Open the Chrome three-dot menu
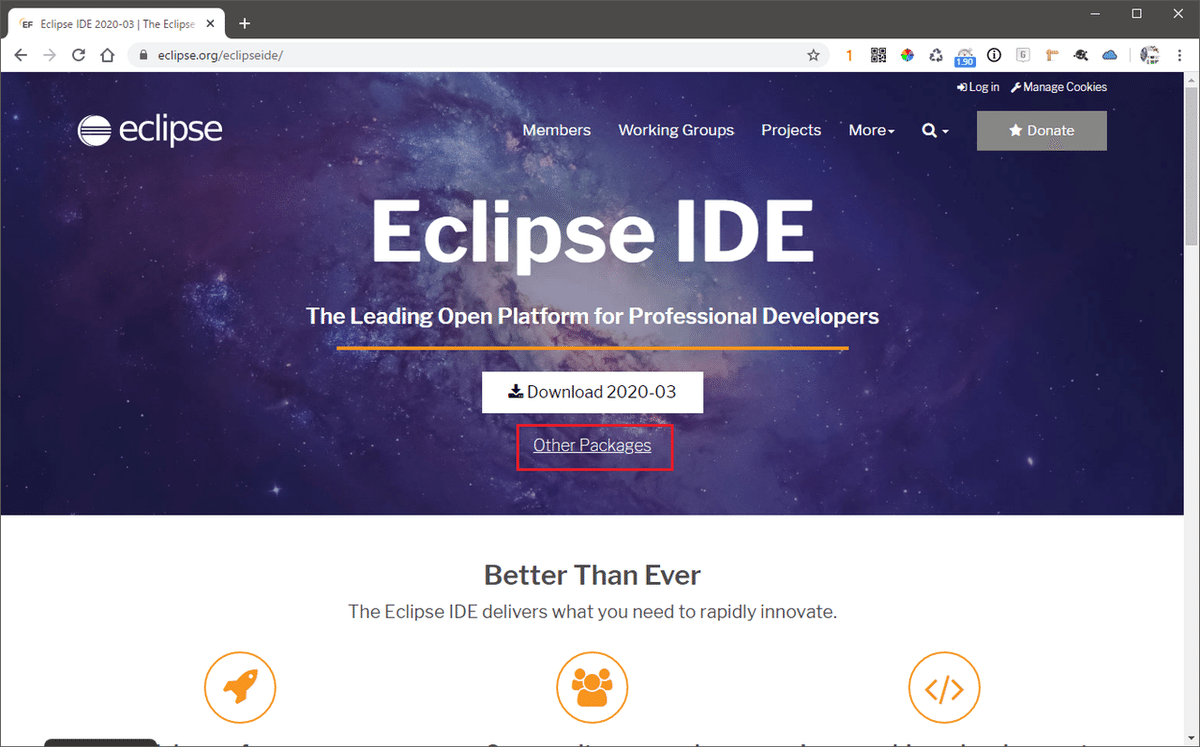This screenshot has height=747, width=1200. click(1180, 55)
